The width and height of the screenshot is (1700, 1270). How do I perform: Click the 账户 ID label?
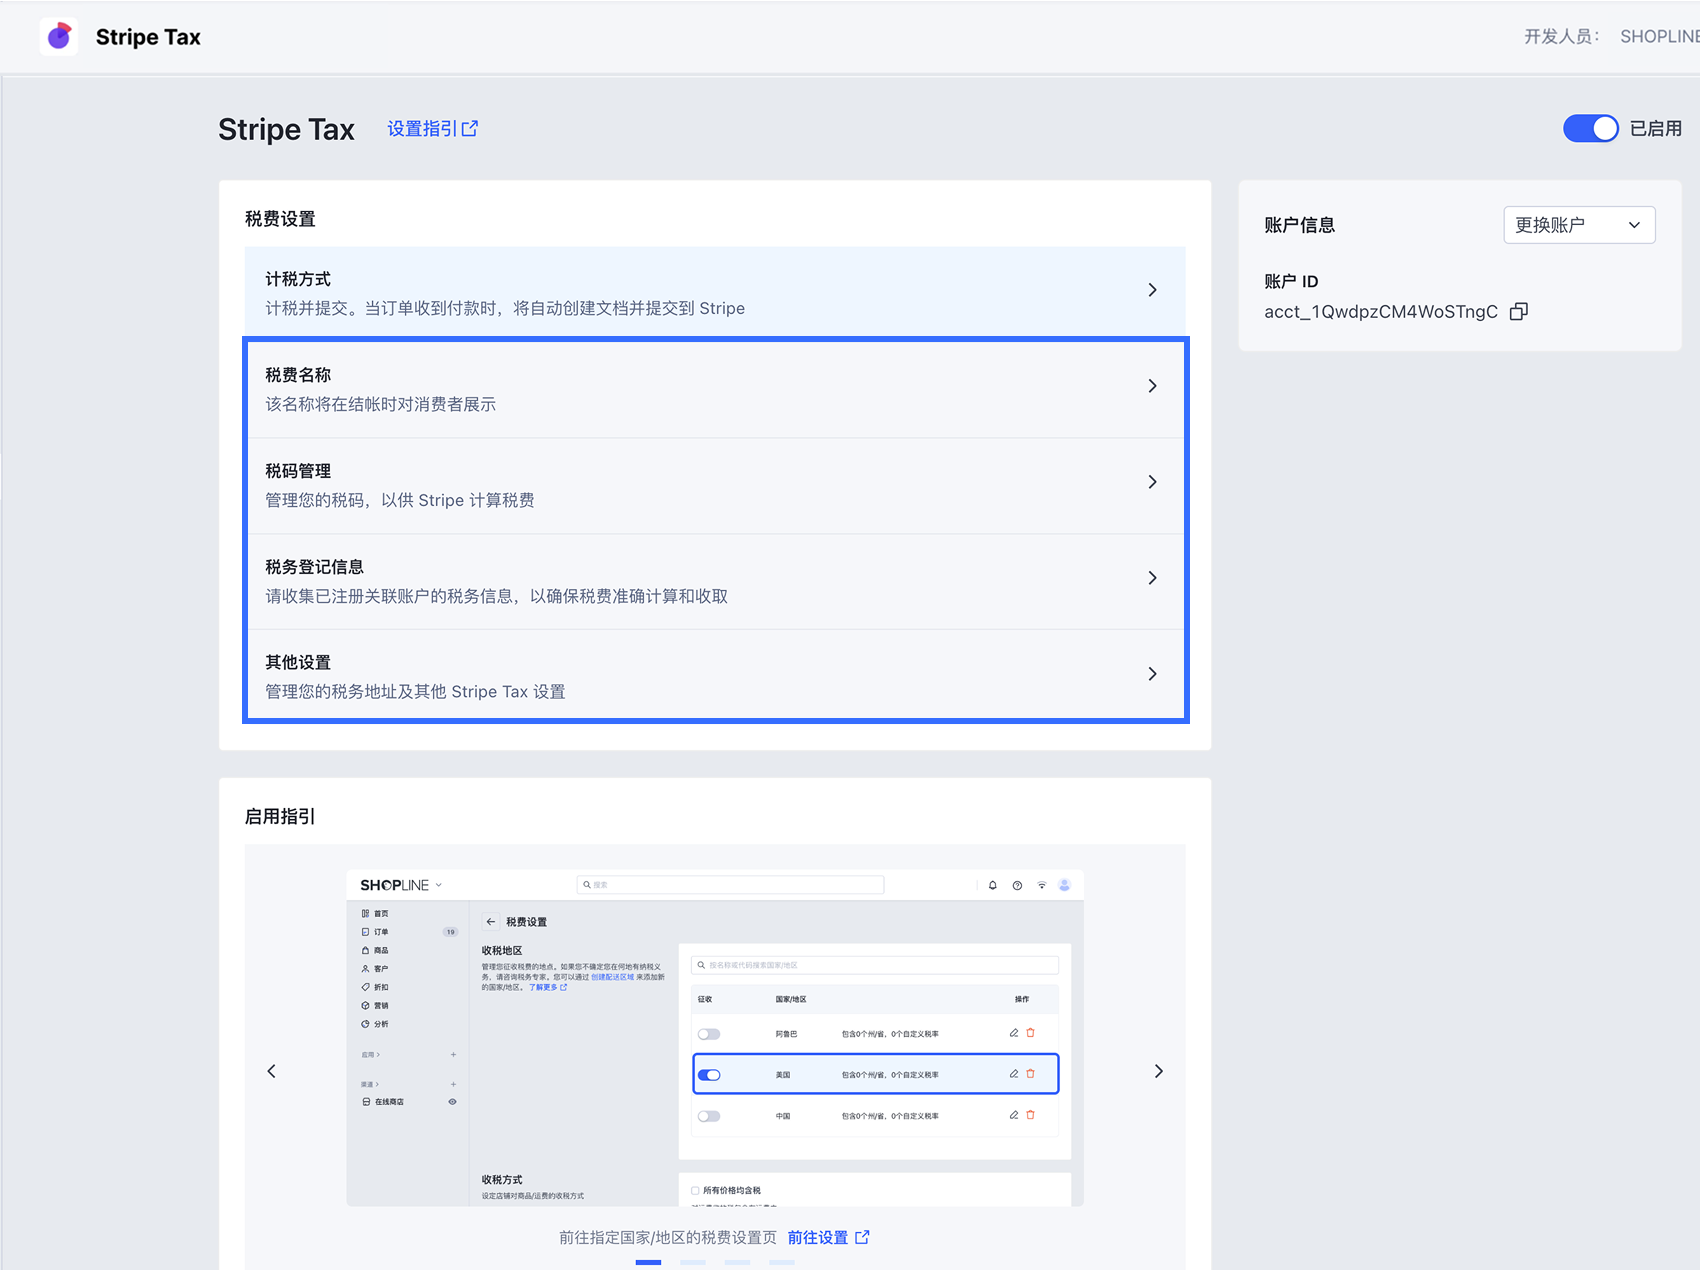tap(1291, 282)
